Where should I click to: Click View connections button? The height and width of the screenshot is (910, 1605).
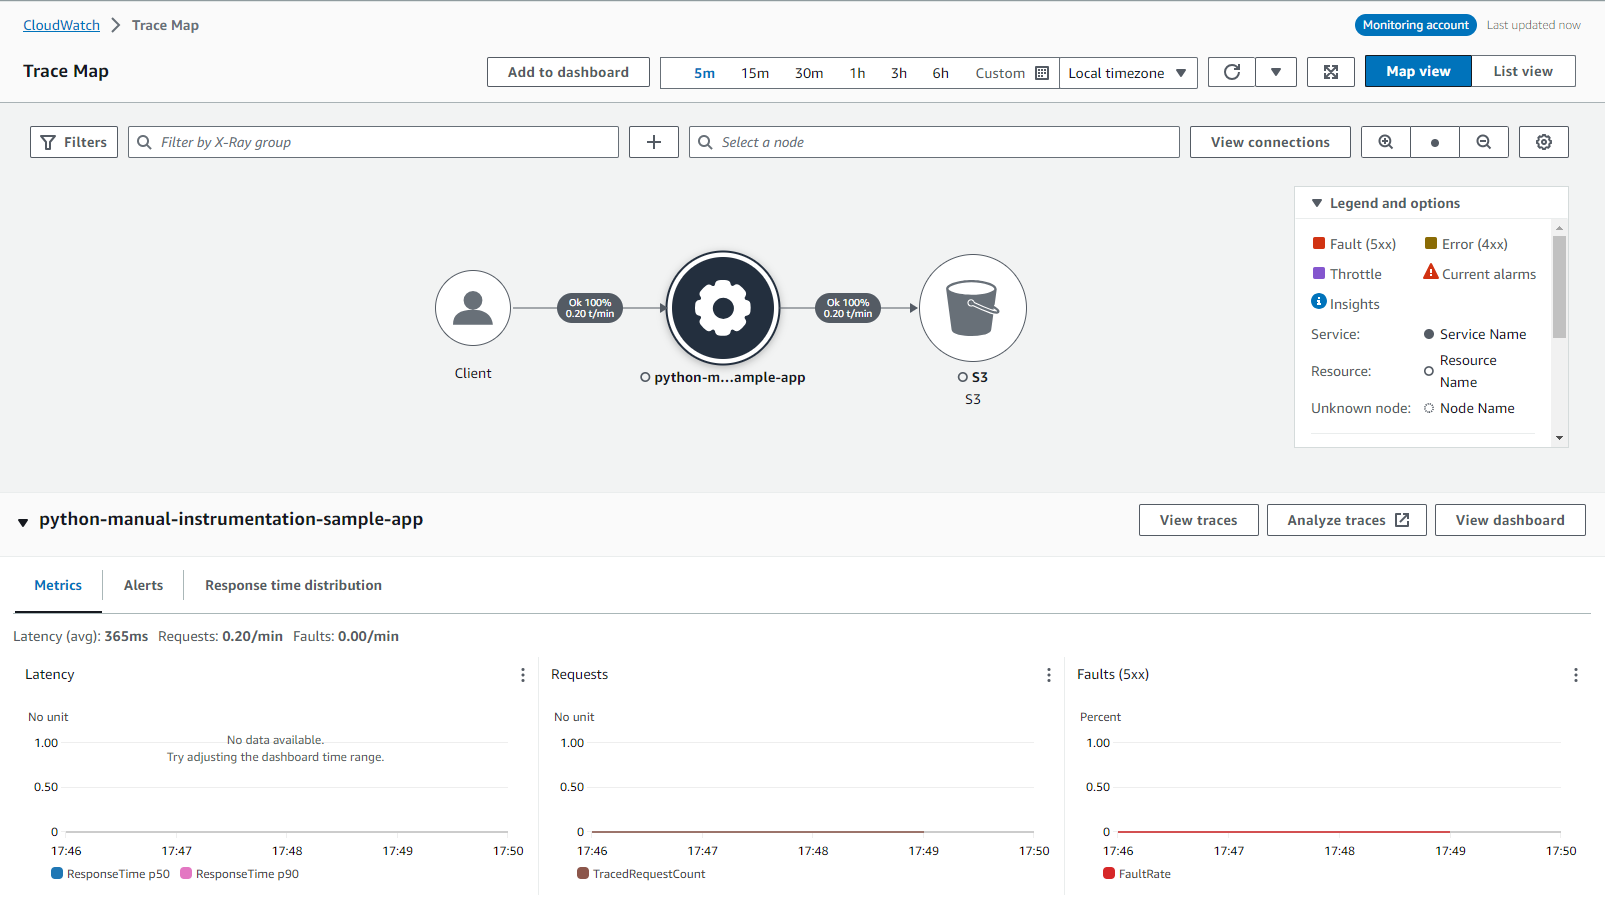[1270, 142]
